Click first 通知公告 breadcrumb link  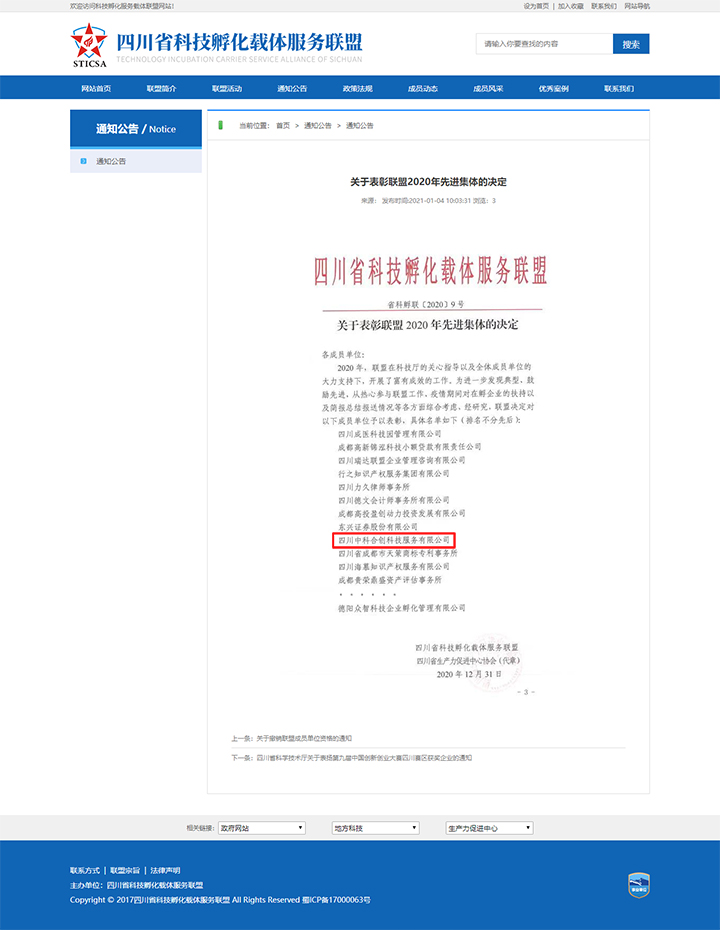318,126
